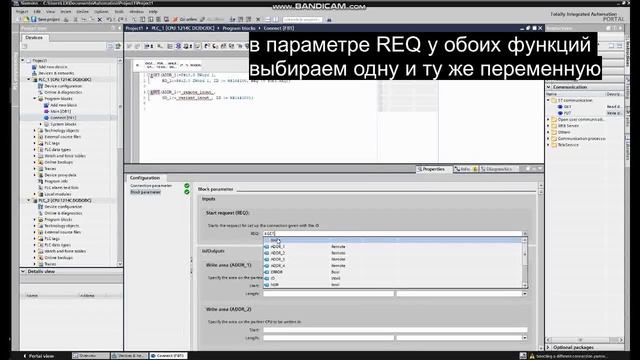Open Program info under PLC_1
This screenshot has height=360, width=640.
point(53,181)
